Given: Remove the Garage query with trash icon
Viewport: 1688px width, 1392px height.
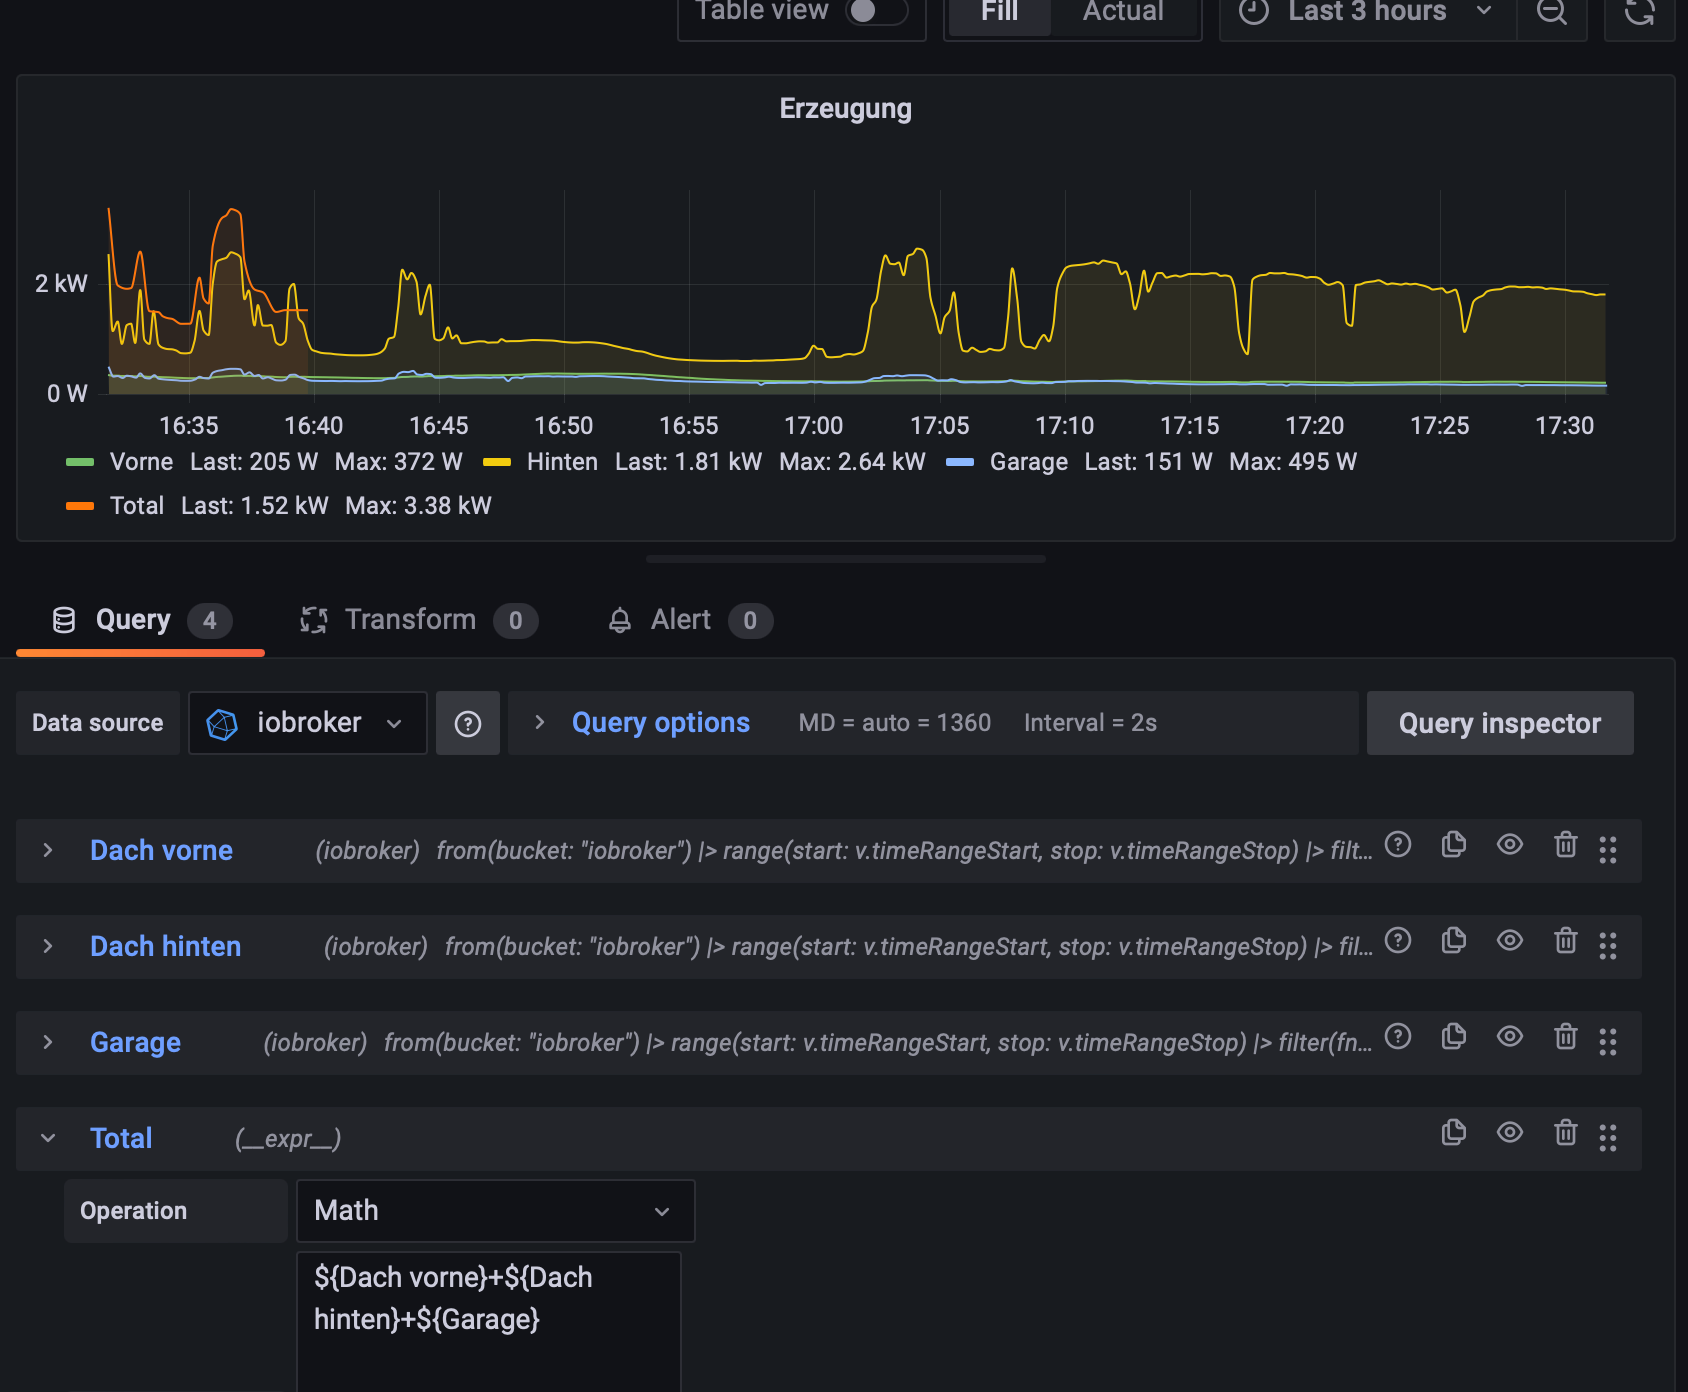Looking at the screenshot, I should [x=1566, y=1038].
